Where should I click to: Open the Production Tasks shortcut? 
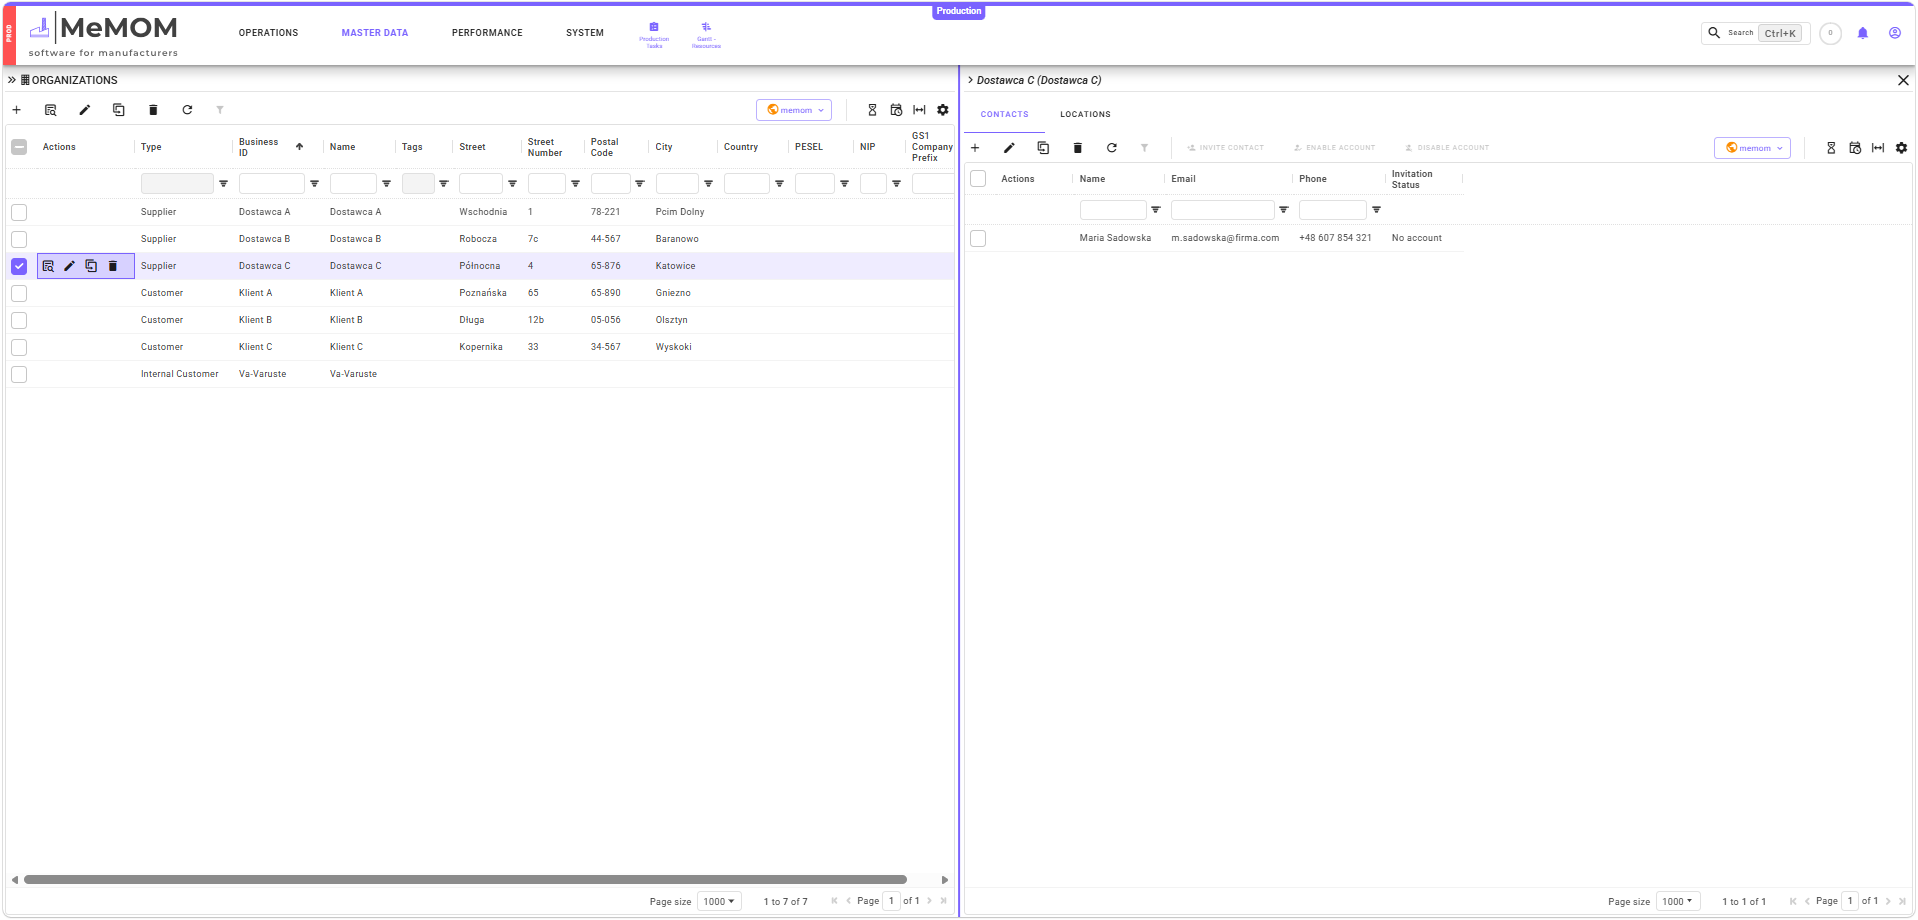(654, 34)
